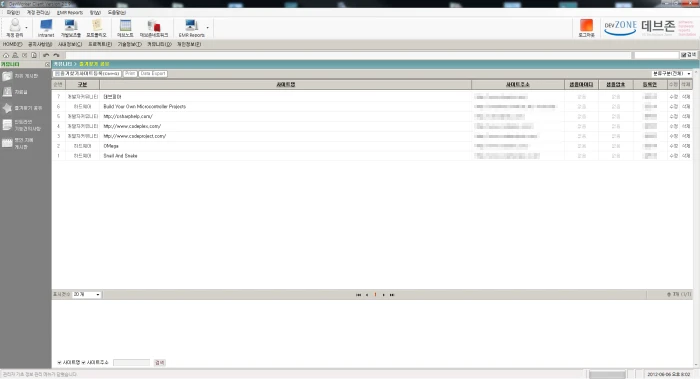Screen dimensions: 700x379
Task: Open the Intranet toolbar icon
Action: [46, 28]
